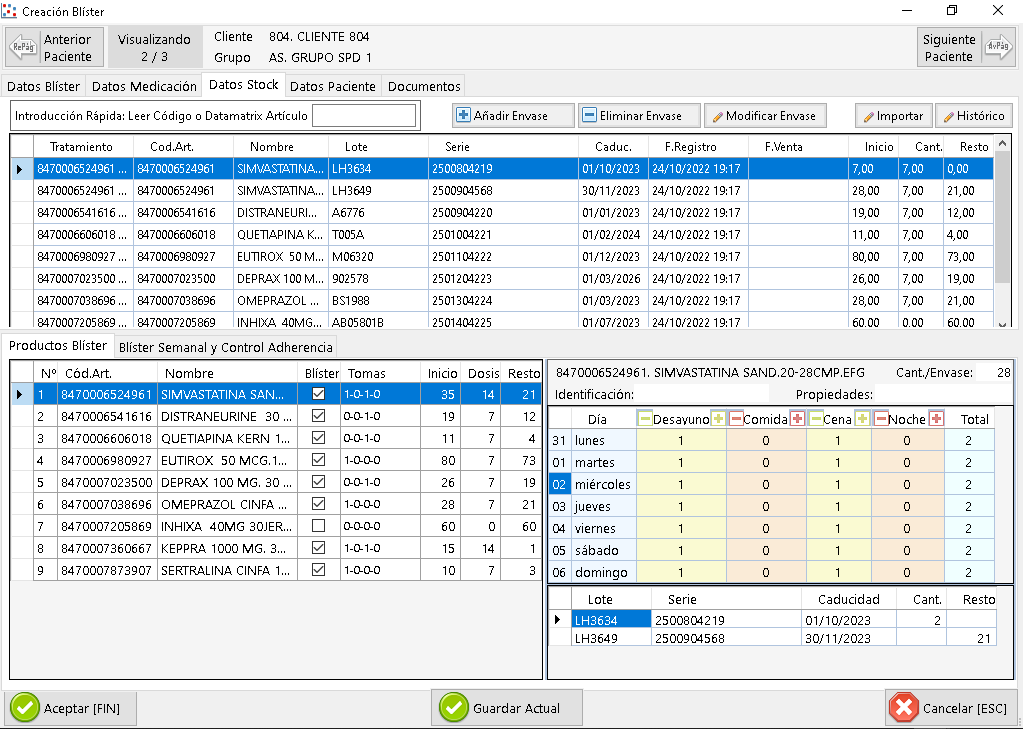Click the Tomas column header in products table
The image size is (1023, 729).
(380, 373)
